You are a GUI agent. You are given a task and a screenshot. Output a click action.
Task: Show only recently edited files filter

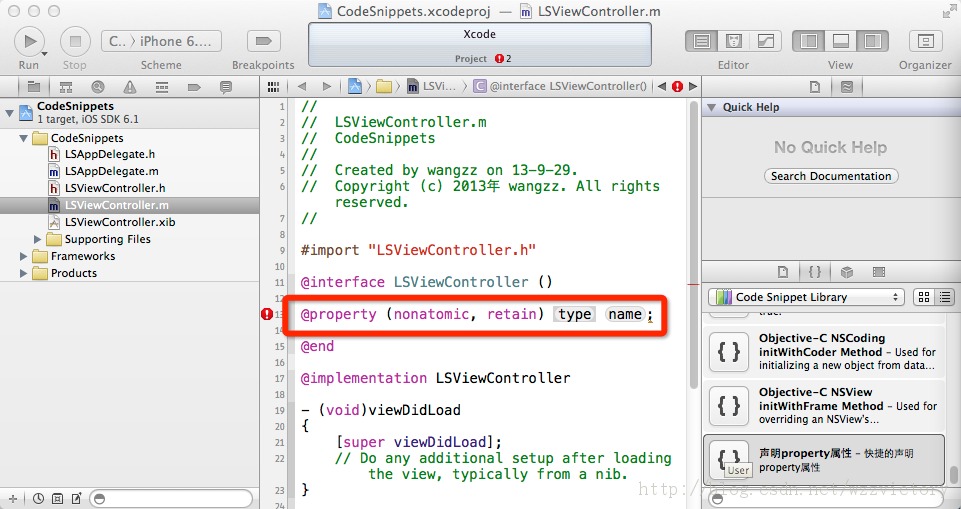(x=38, y=498)
